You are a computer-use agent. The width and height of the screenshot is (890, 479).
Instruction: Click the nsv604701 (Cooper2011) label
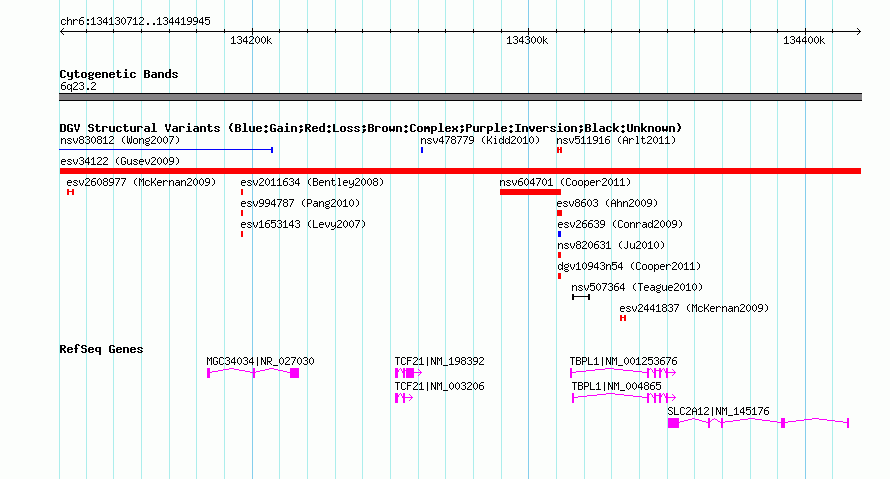[x=565, y=182]
